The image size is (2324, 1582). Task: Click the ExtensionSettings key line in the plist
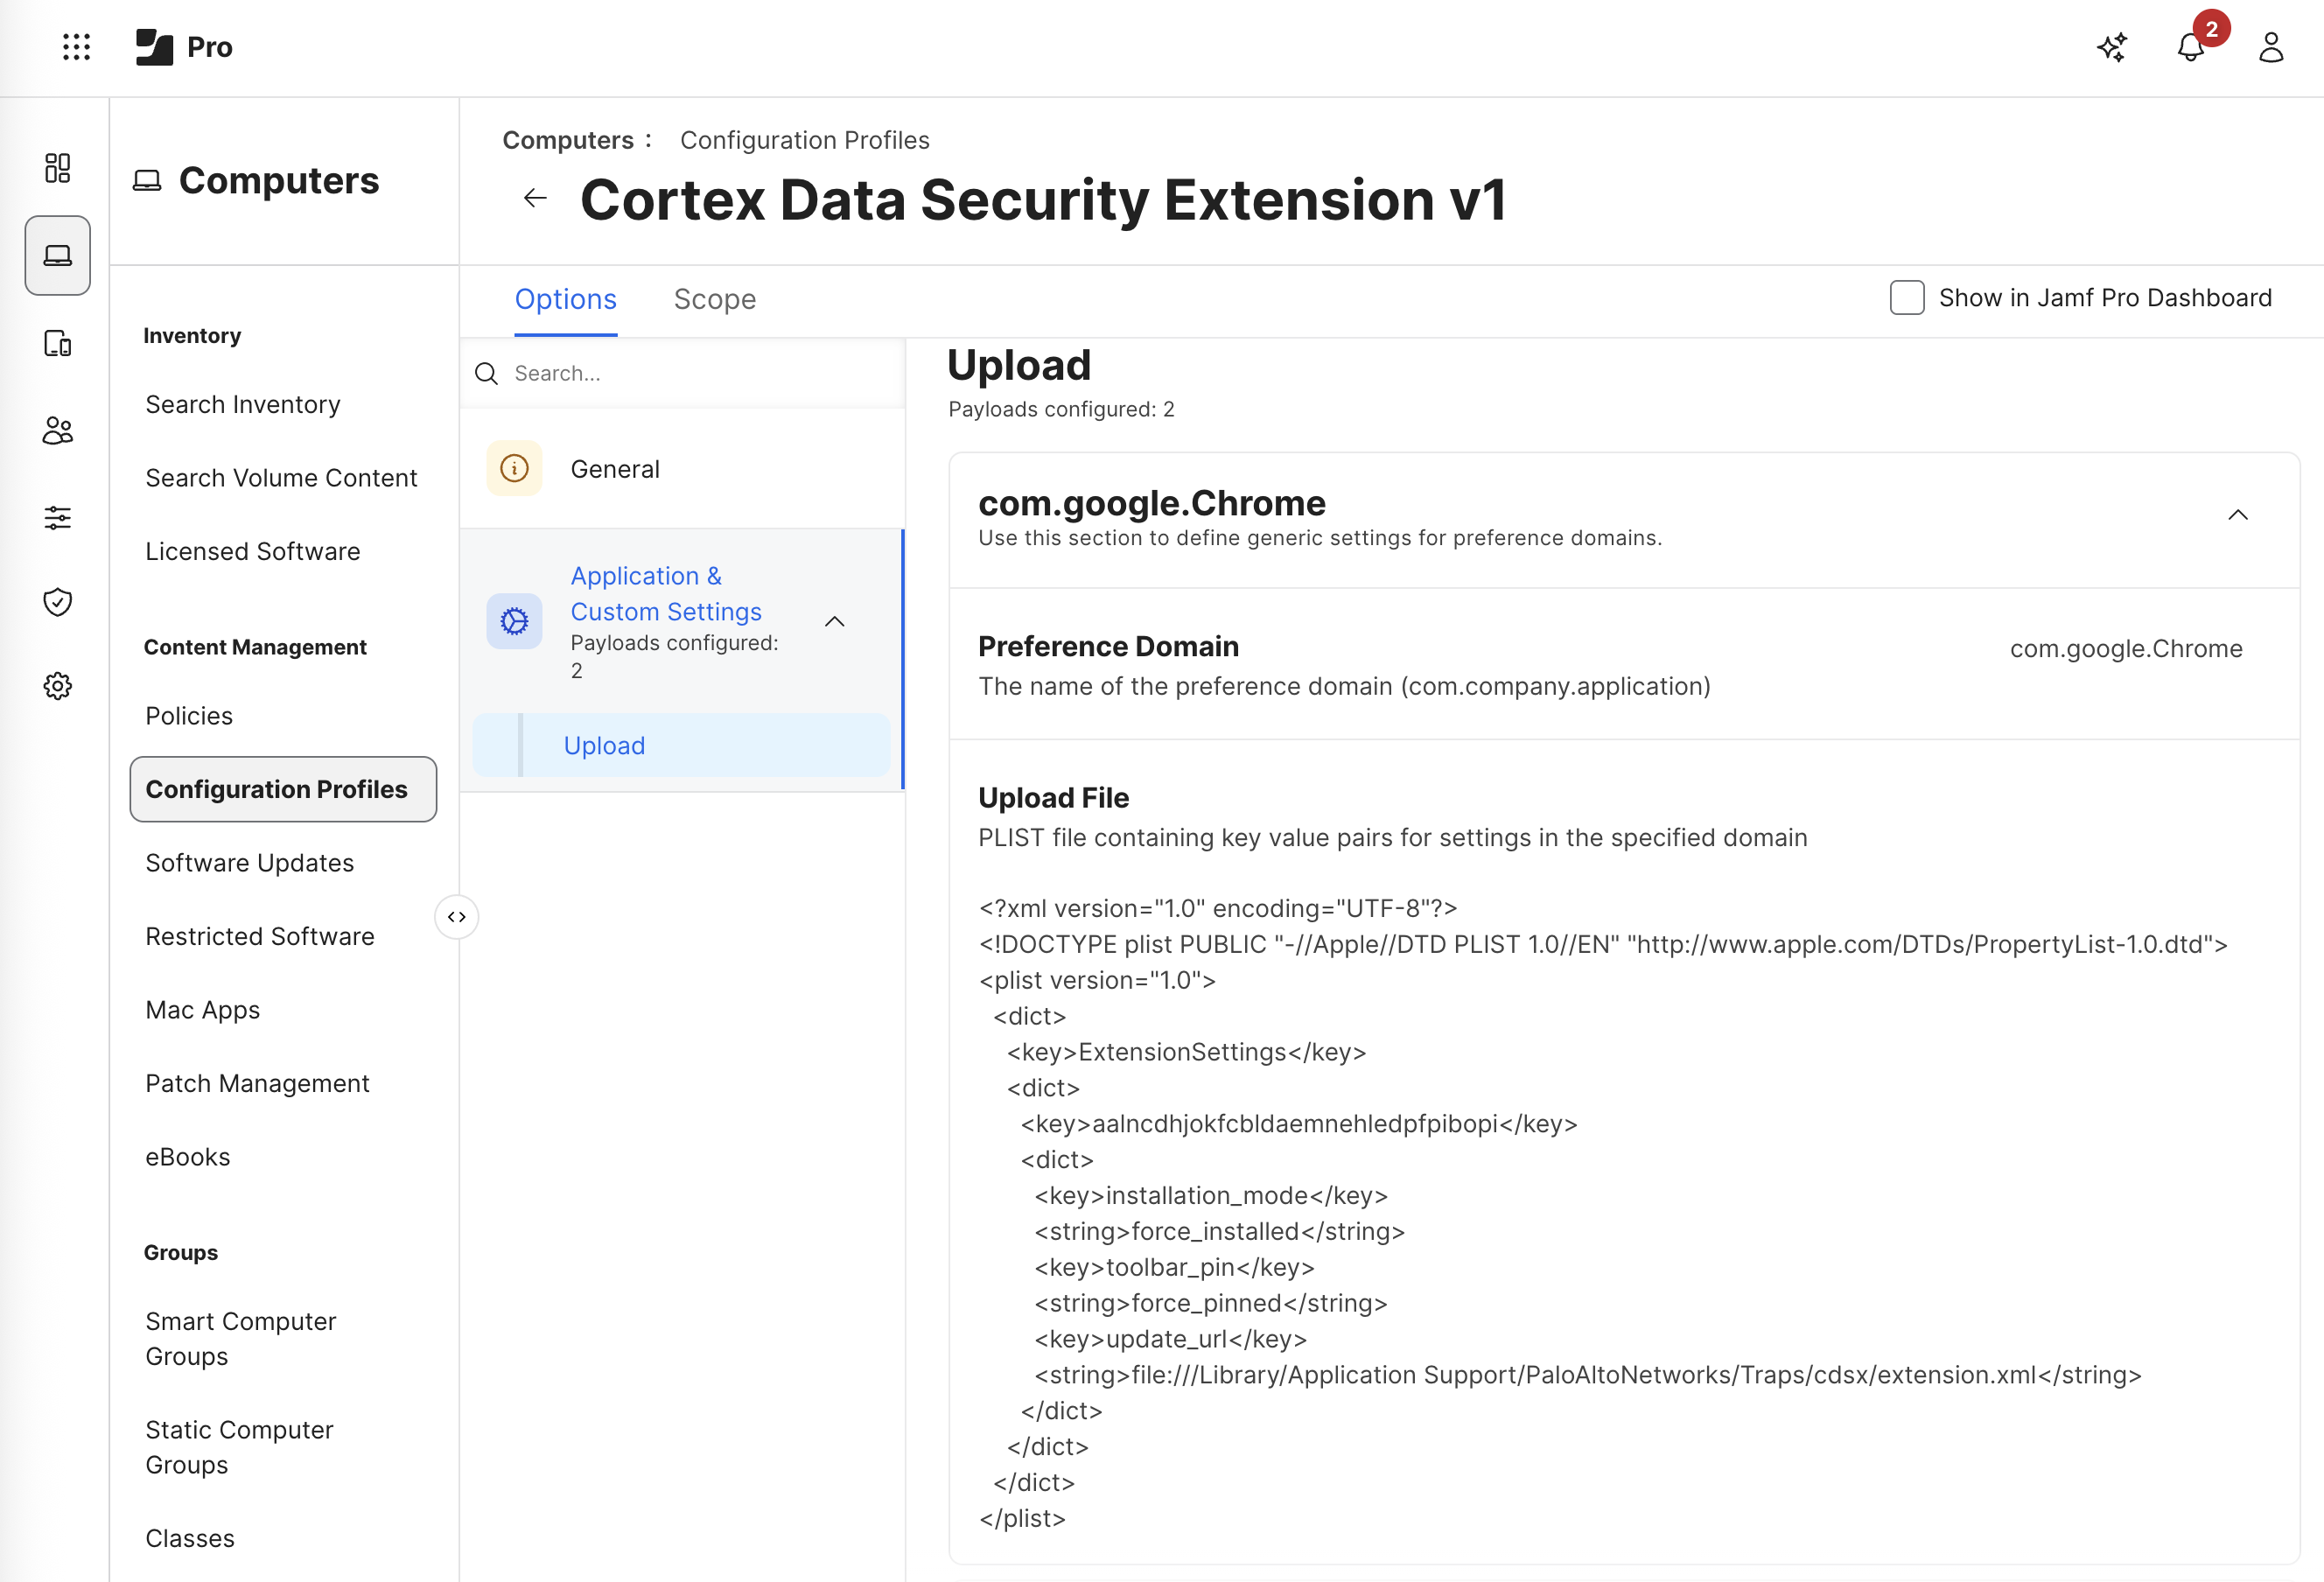[1187, 1053]
